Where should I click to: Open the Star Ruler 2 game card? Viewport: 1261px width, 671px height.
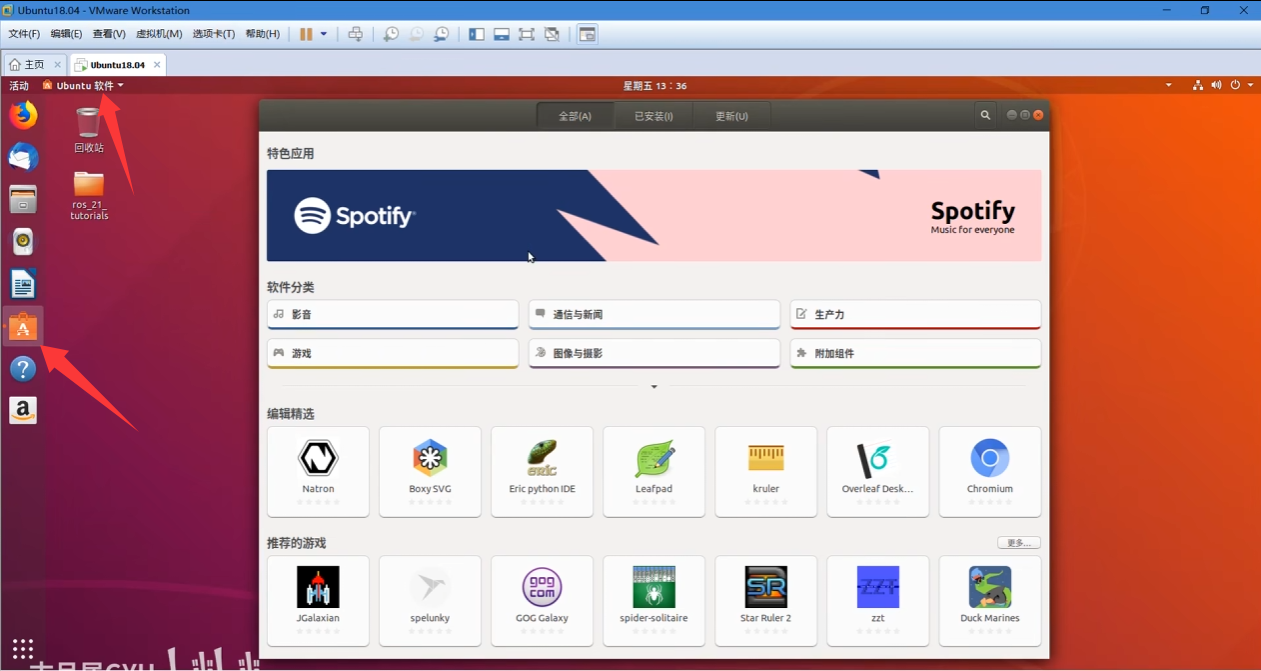(766, 601)
